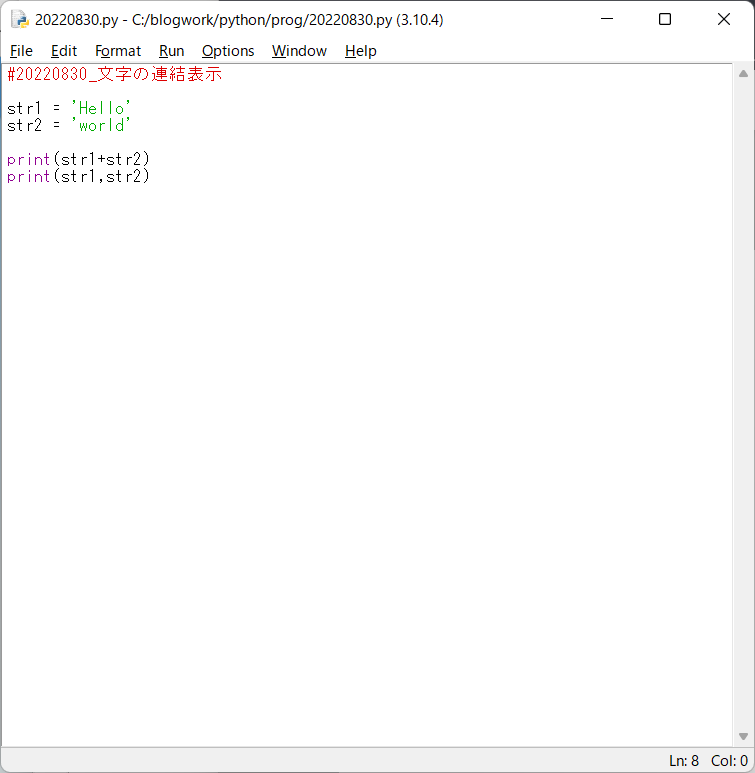Click the Python file icon in title bar
This screenshot has width=755, height=773.
coord(20,20)
